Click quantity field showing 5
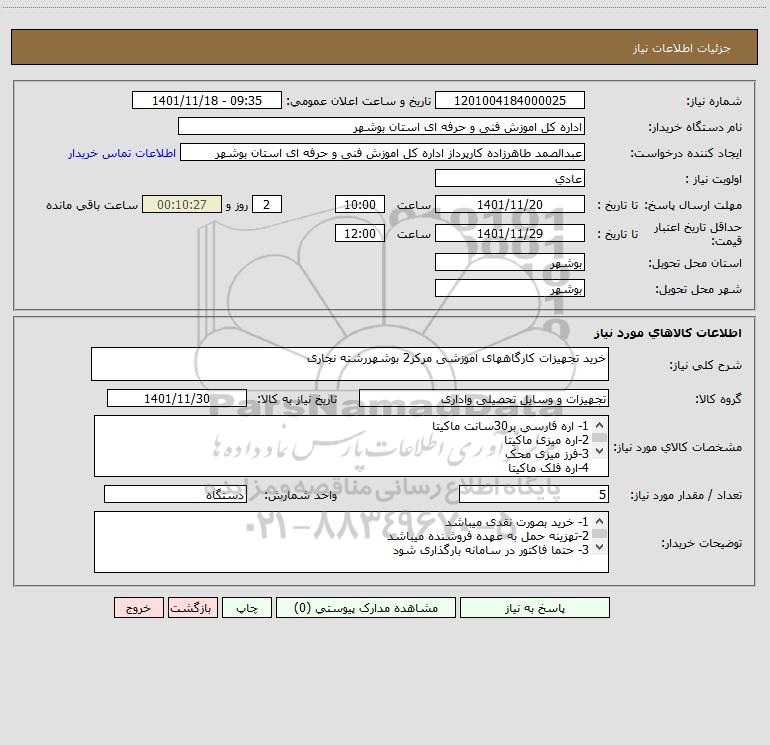 click(534, 494)
